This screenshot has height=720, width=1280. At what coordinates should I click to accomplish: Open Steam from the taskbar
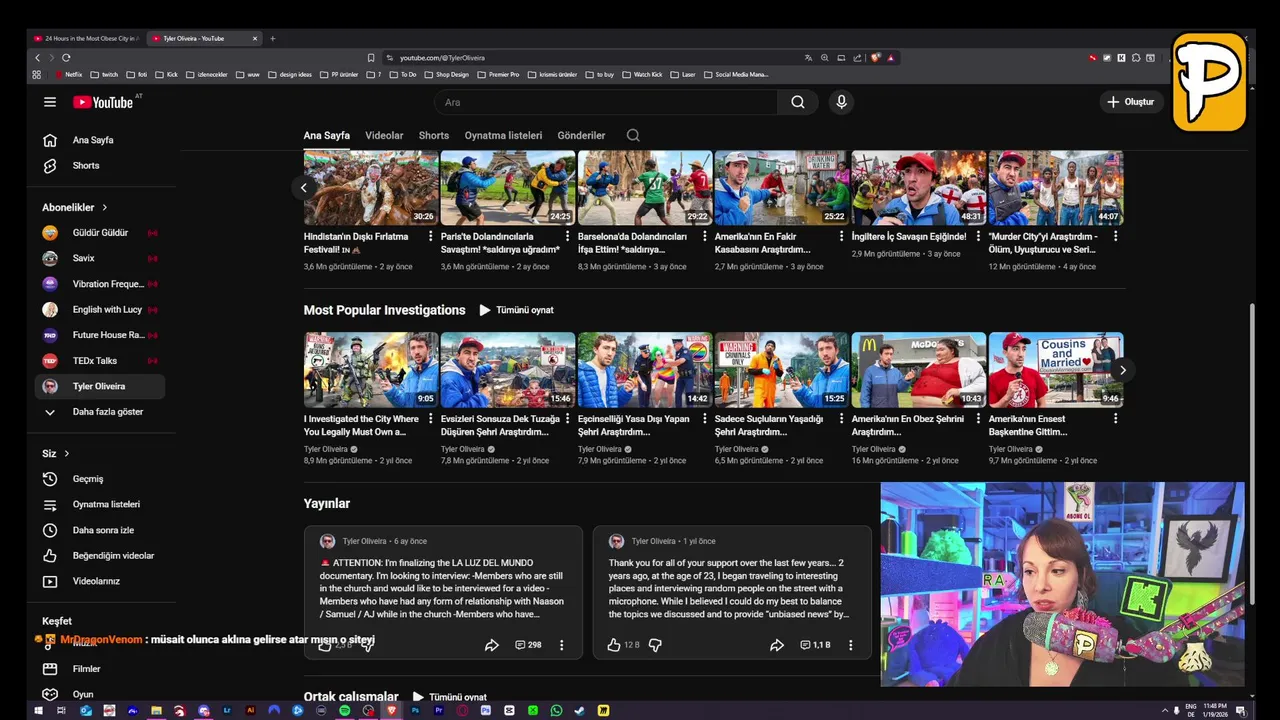pos(580,711)
